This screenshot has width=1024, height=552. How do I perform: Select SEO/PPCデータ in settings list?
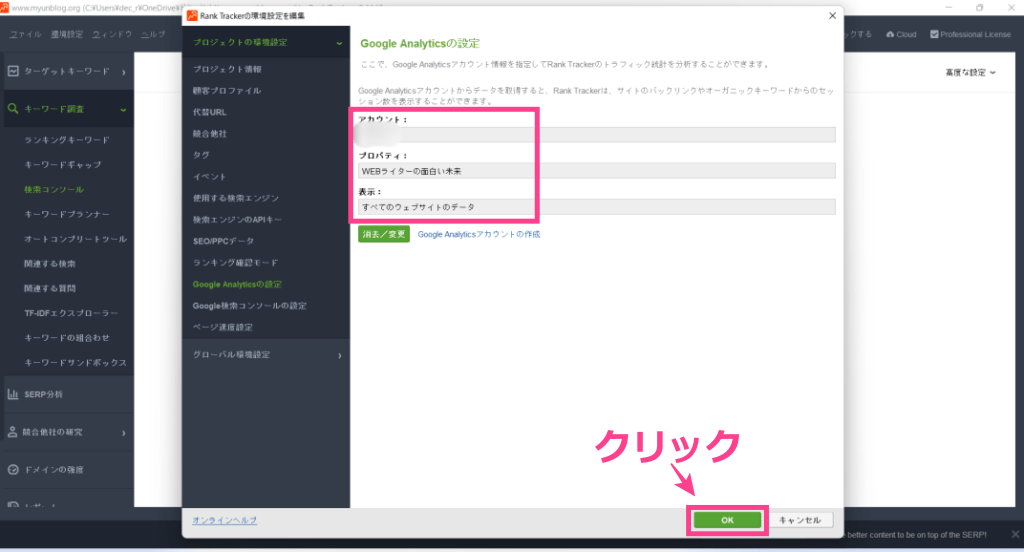point(223,241)
